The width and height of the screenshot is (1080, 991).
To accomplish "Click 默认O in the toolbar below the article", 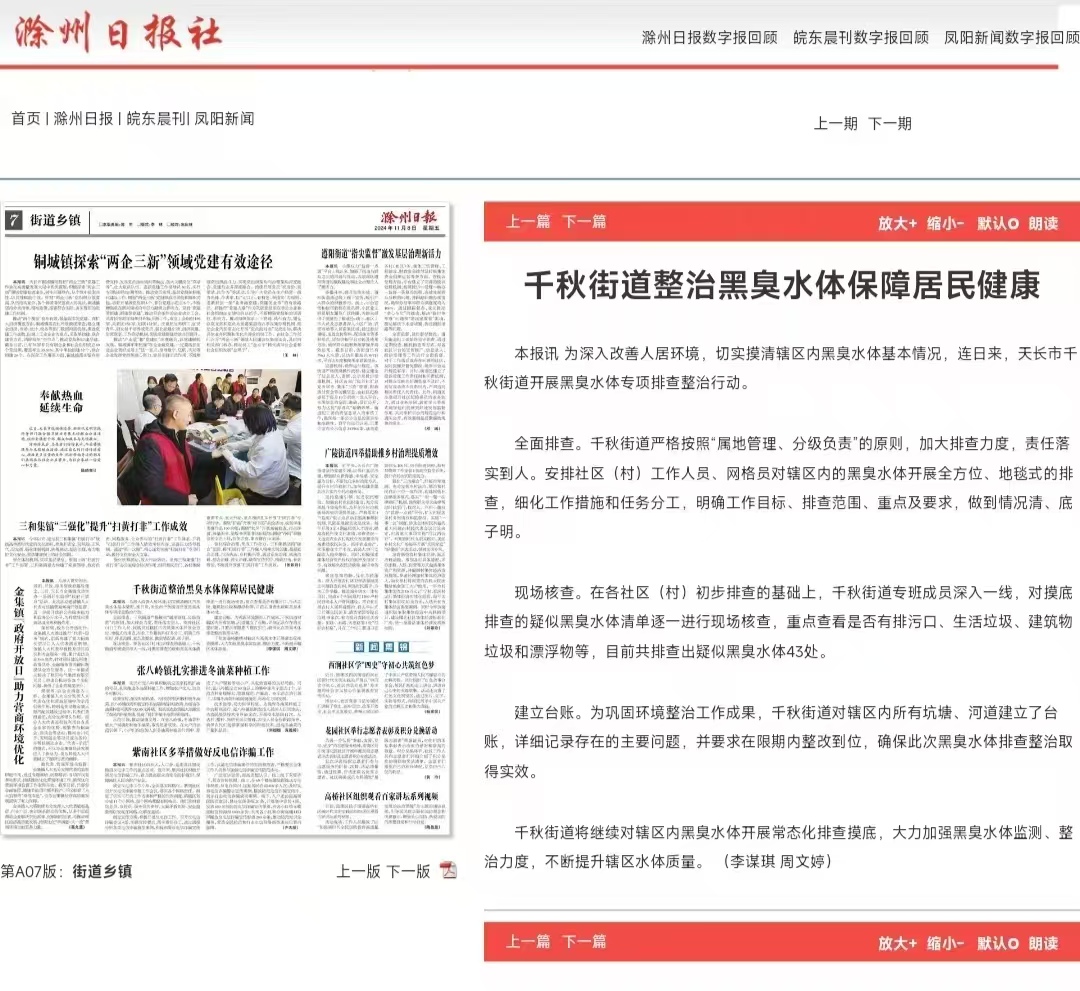I will 998,943.
